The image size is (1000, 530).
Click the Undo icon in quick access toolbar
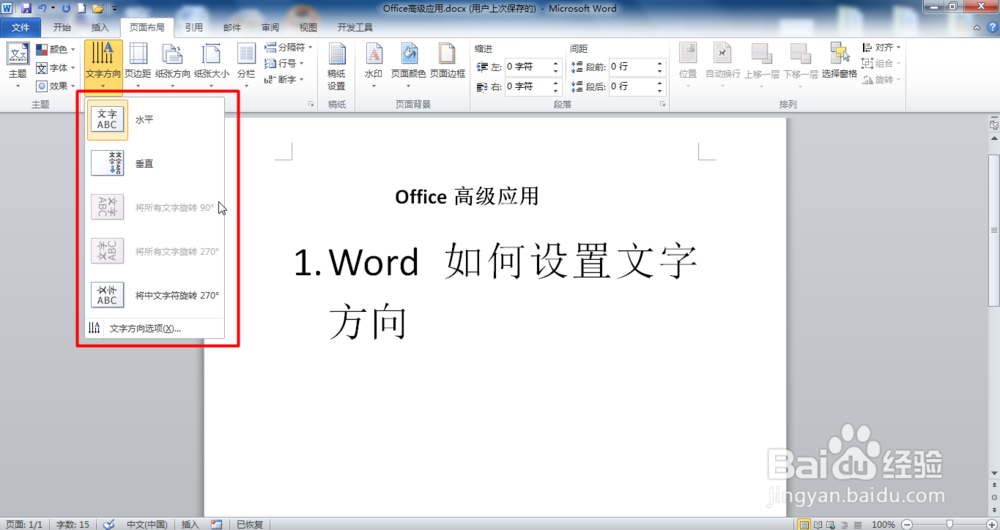pos(42,8)
